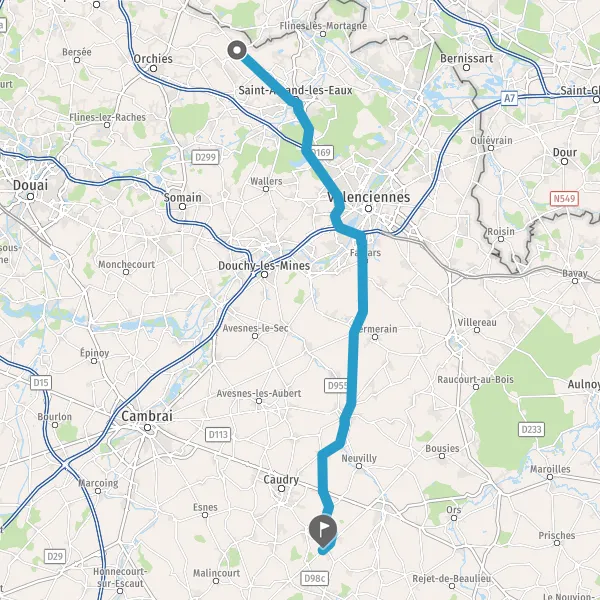600x600 pixels.
Task: Click the A7 motorway shield
Action: (509, 98)
